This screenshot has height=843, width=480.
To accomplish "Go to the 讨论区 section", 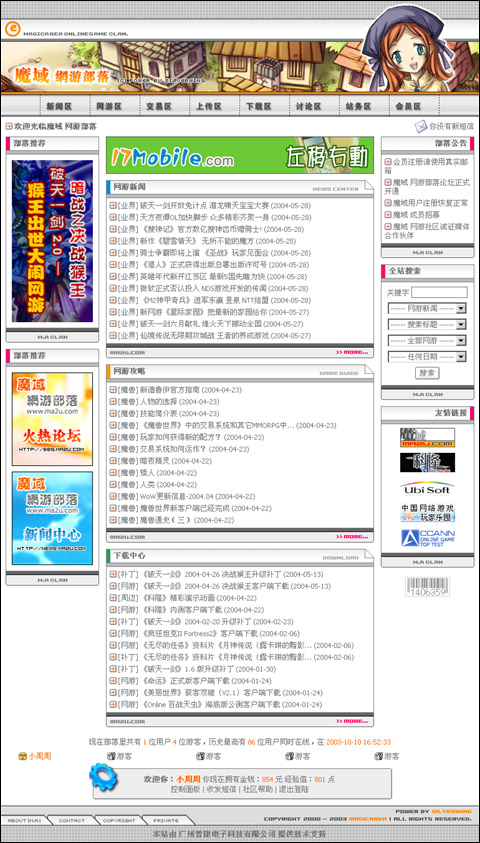I will pyautogui.click(x=309, y=106).
